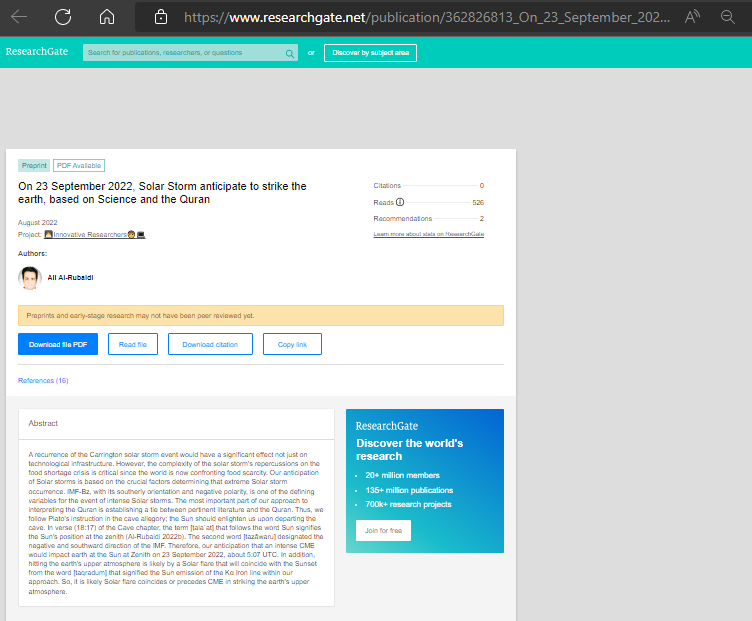Image resolution: width=752 pixels, height=621 pixels.
Task: Reload the page with the refresh icon
Action: [63, 17]
